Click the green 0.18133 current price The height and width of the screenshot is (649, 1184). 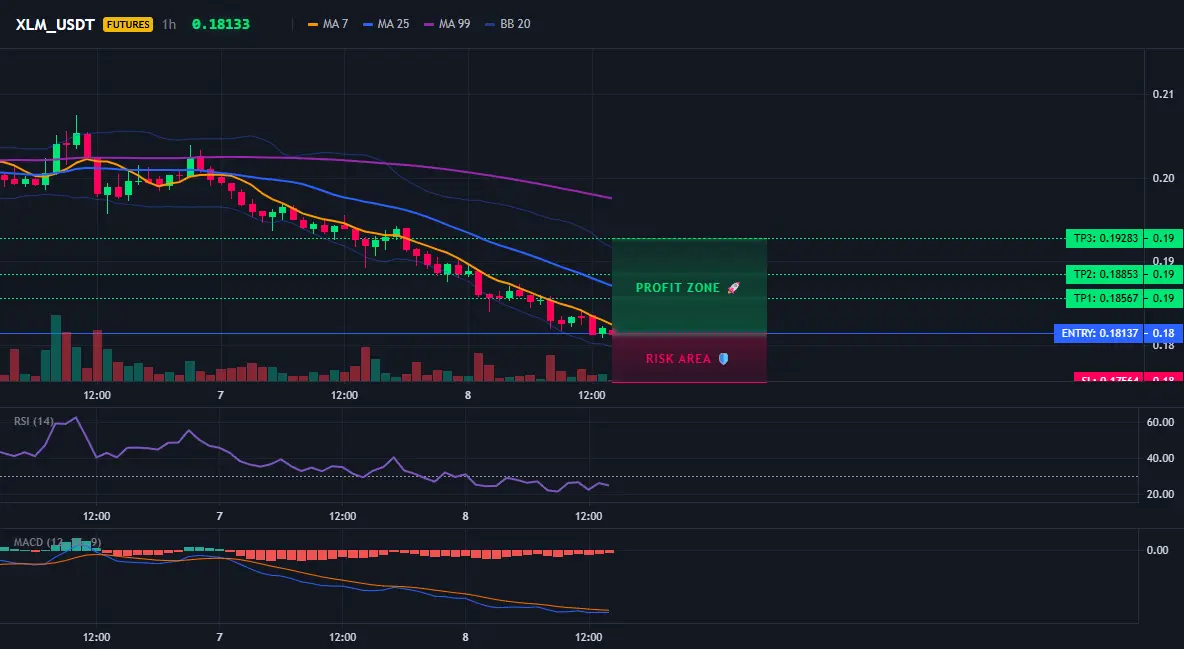pyautogui.click(x=220, y=24)
